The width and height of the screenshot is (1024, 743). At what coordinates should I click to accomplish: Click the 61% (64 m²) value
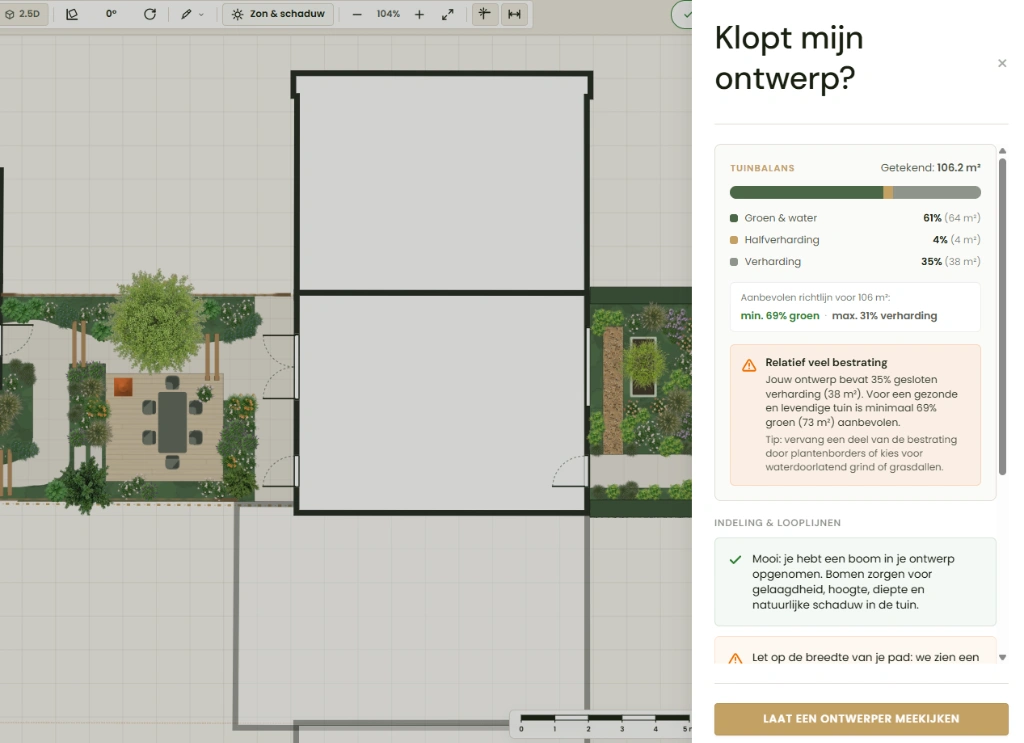coord(952,218)
